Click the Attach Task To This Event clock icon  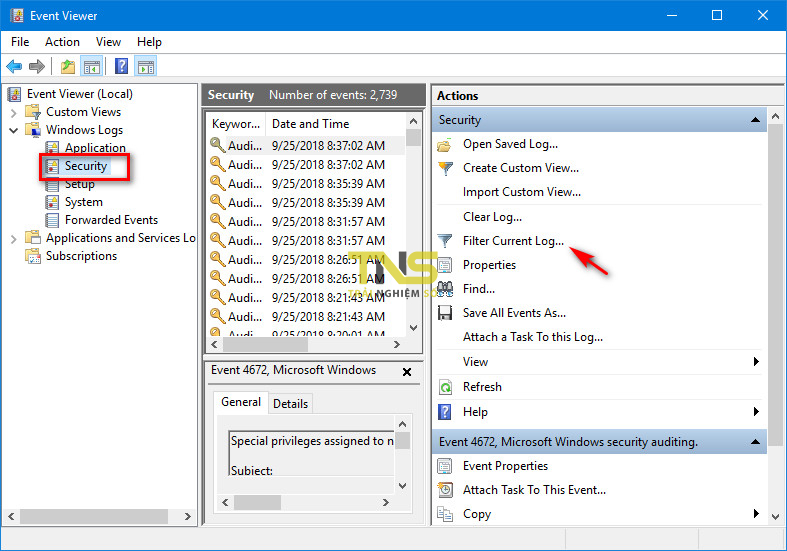445,490
